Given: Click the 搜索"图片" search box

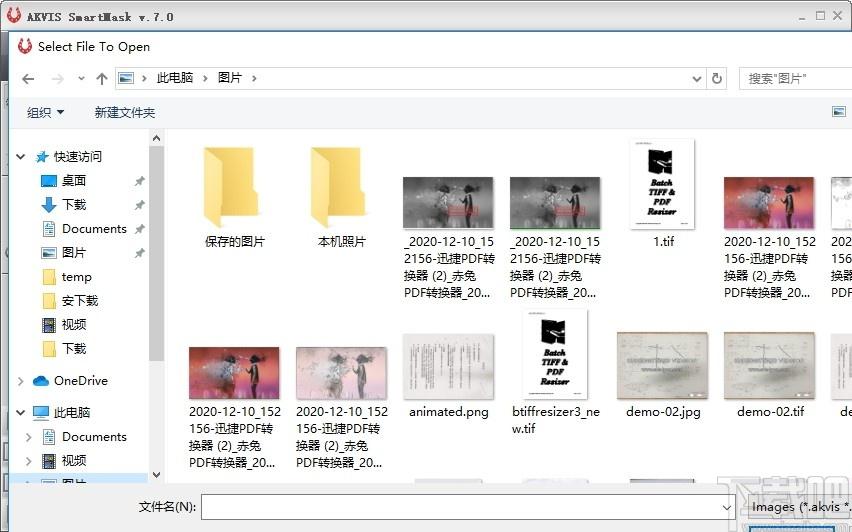Looking at the screenshot, I should click(795, 79).
